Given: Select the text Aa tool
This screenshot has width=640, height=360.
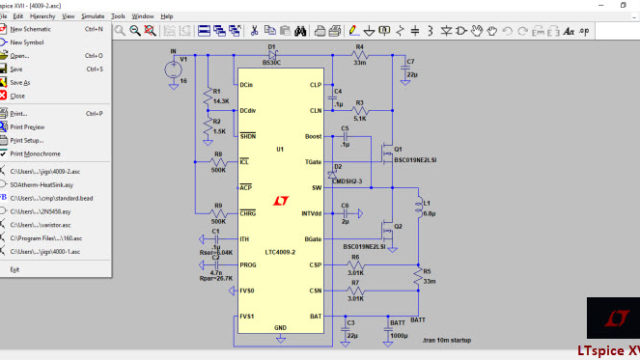Looking at the screenshot, I should [569, 31].
